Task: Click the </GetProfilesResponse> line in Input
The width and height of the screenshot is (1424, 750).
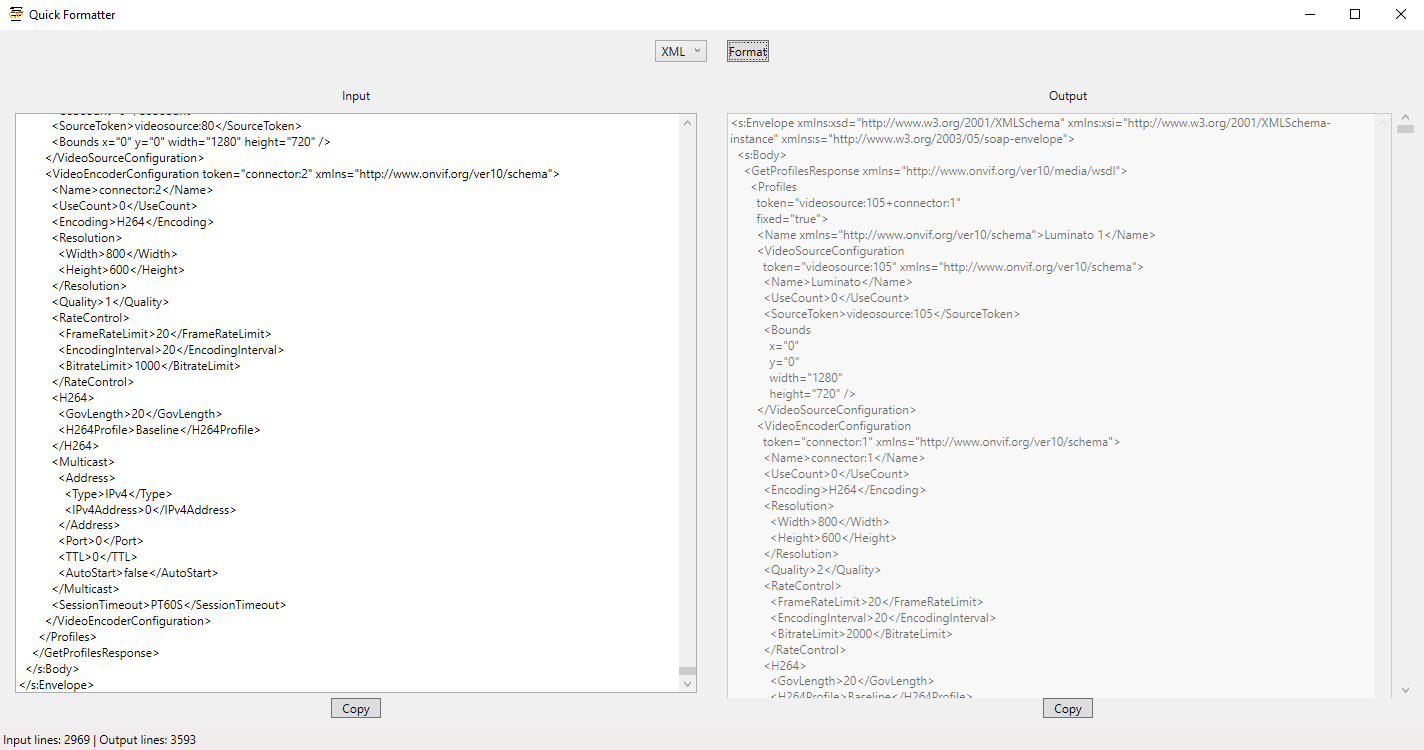Action: tap(95, 653)
